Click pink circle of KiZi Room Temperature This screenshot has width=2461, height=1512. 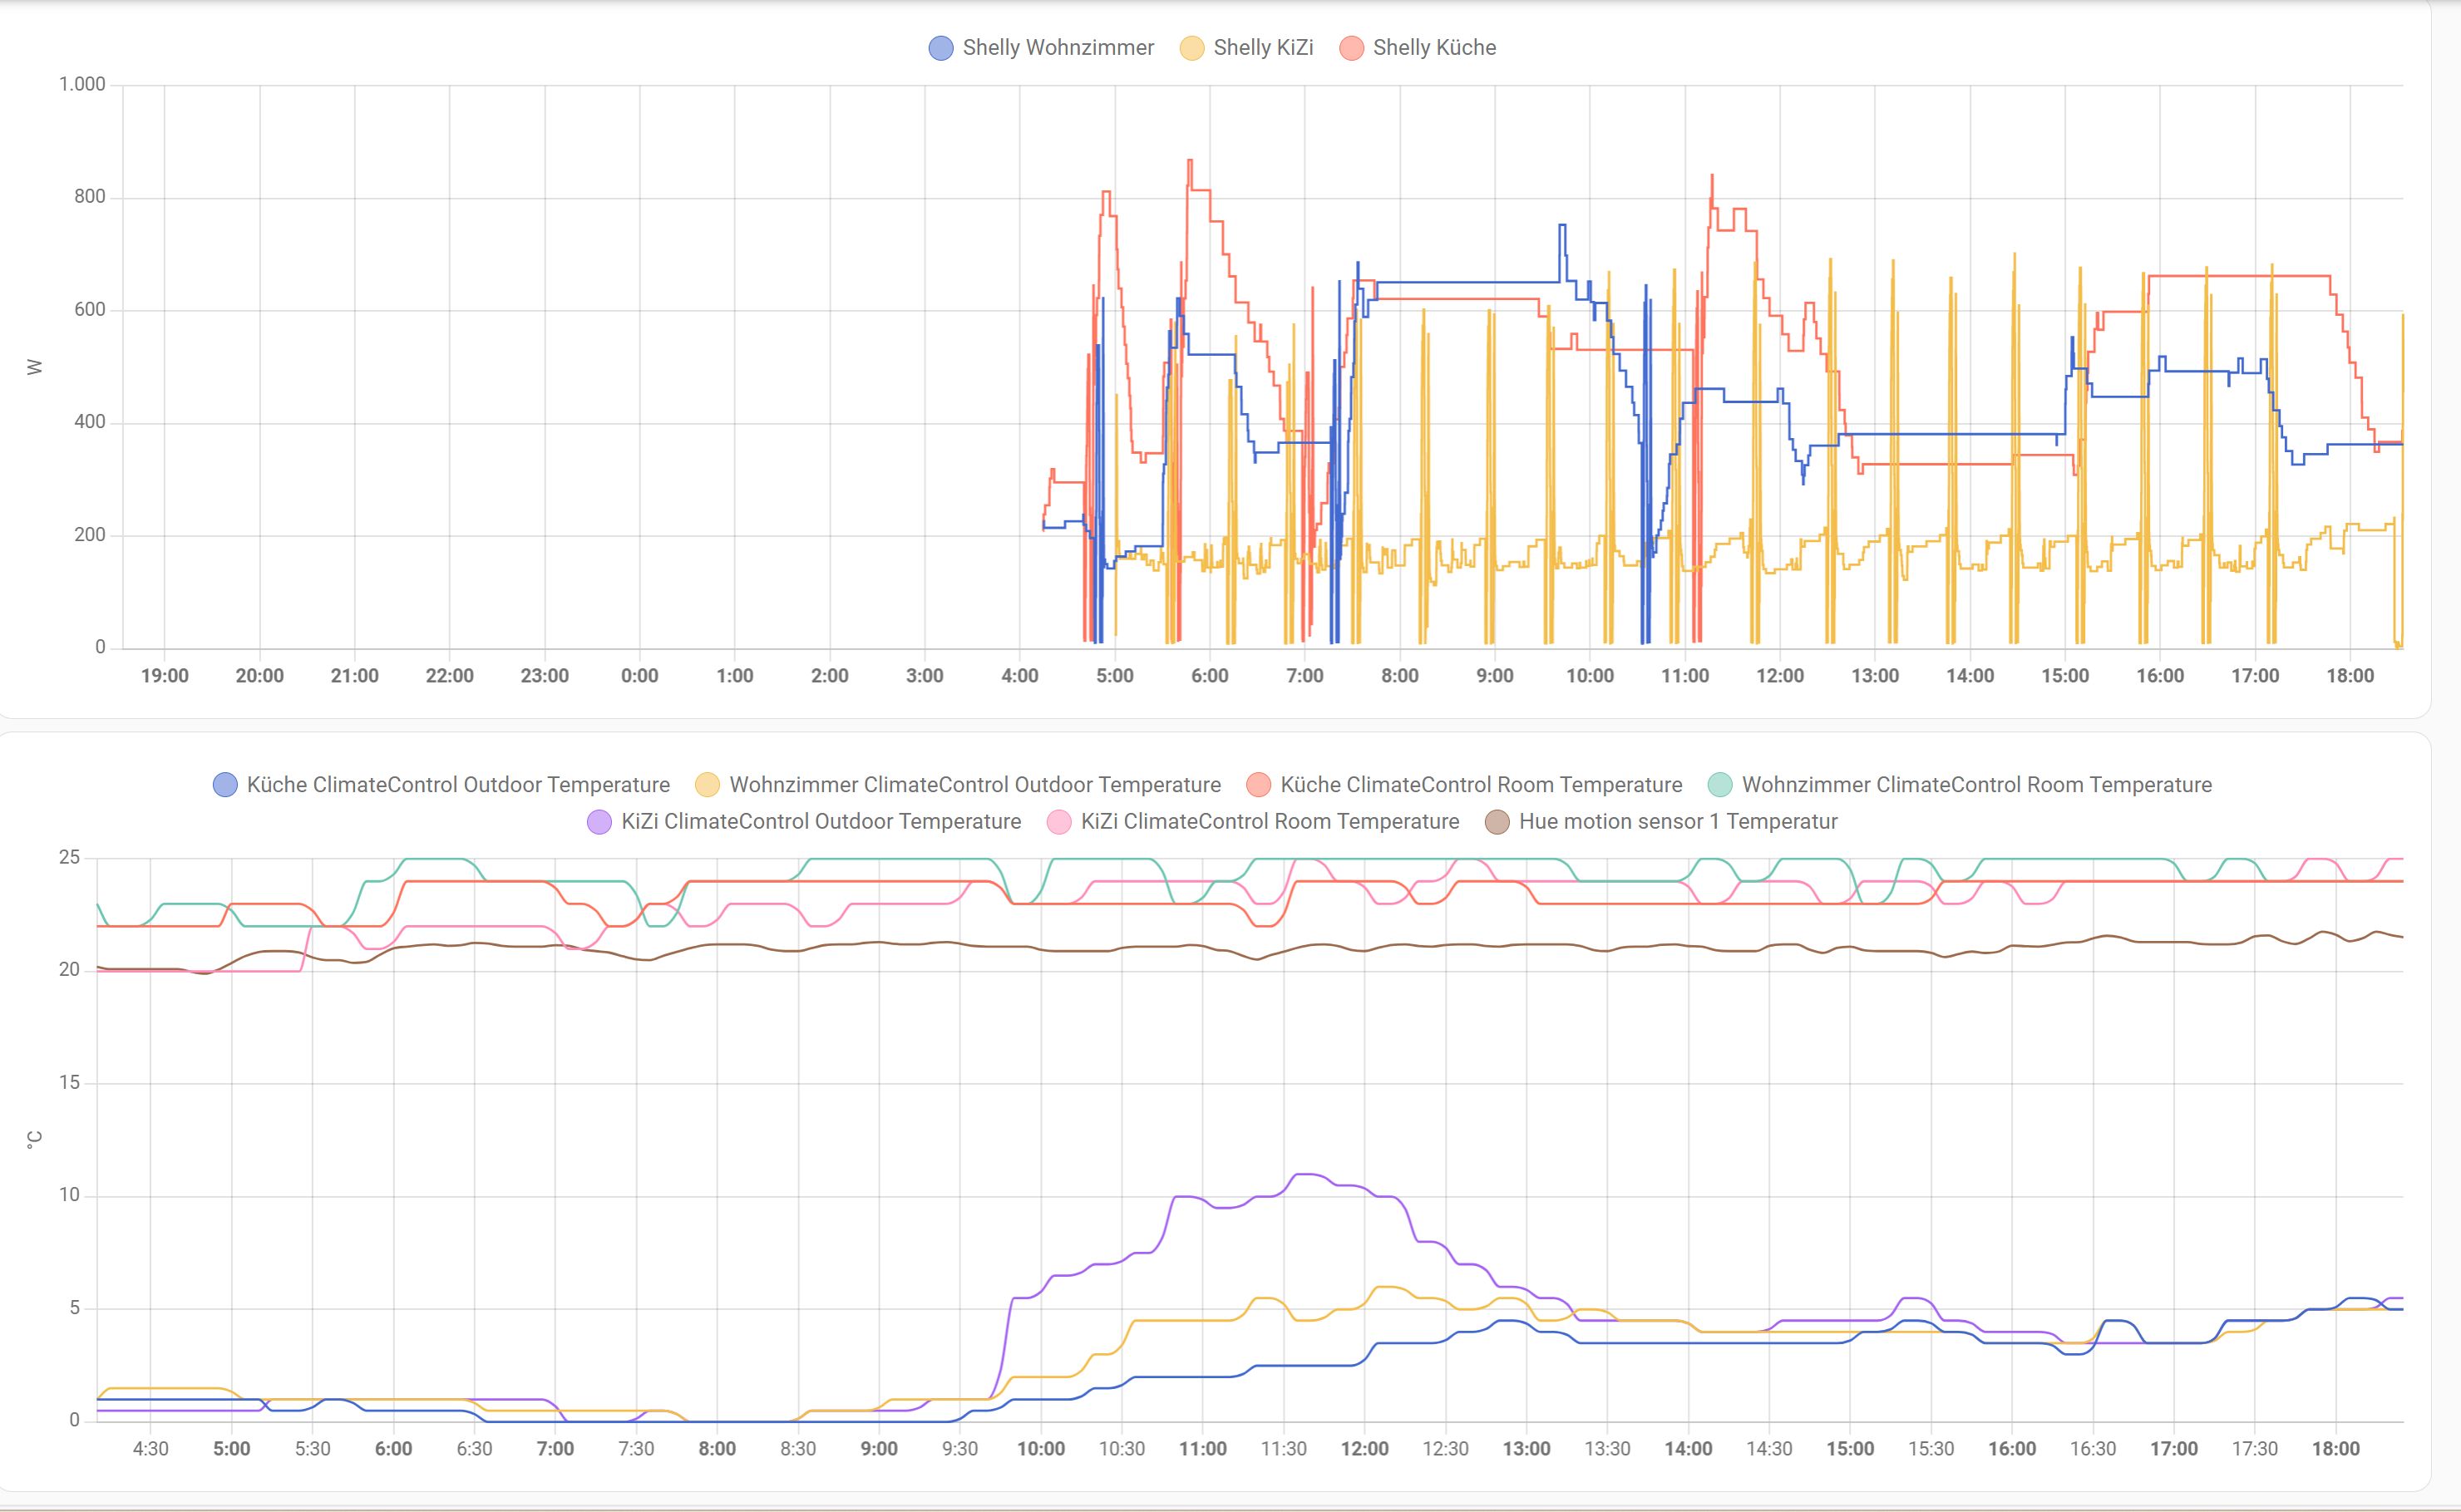click(1058, 822)
